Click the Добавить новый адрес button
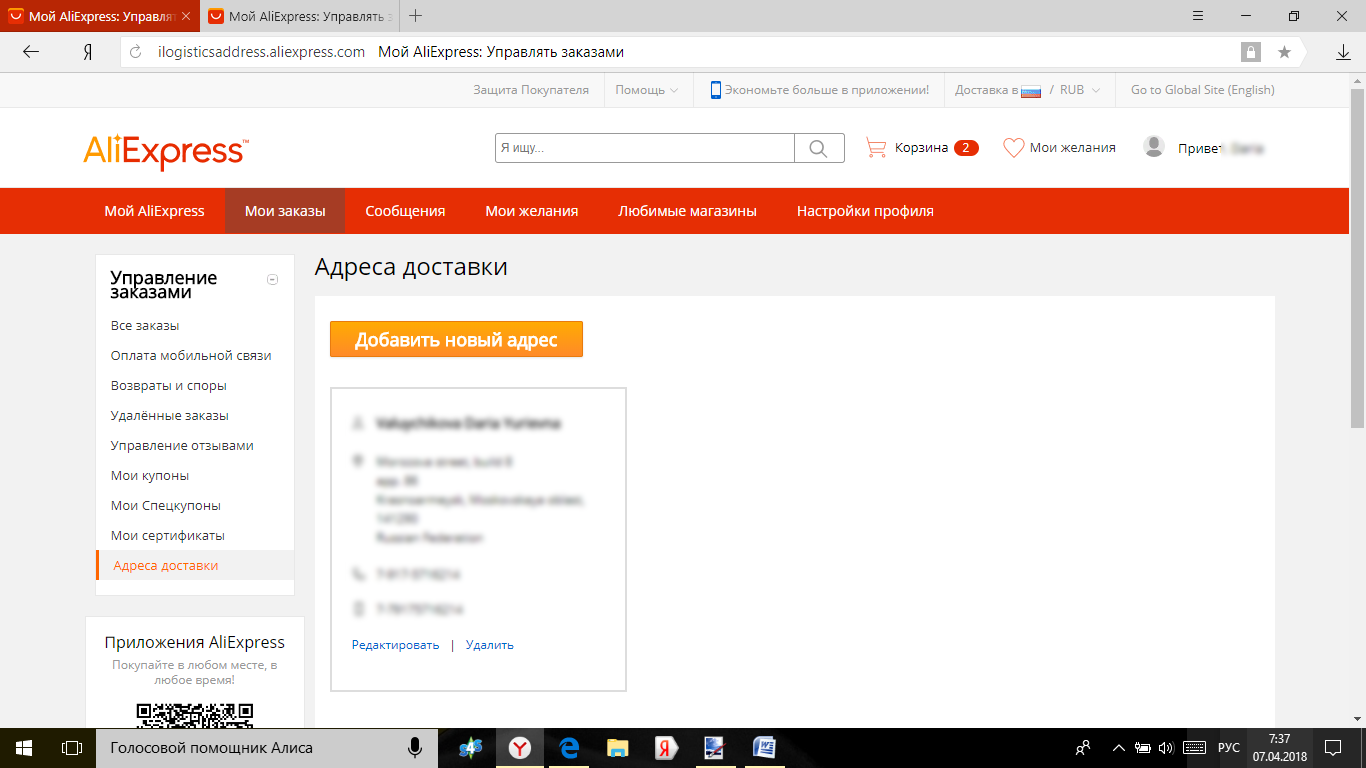The image size is (1366, 768). click(x=456, y=339)
